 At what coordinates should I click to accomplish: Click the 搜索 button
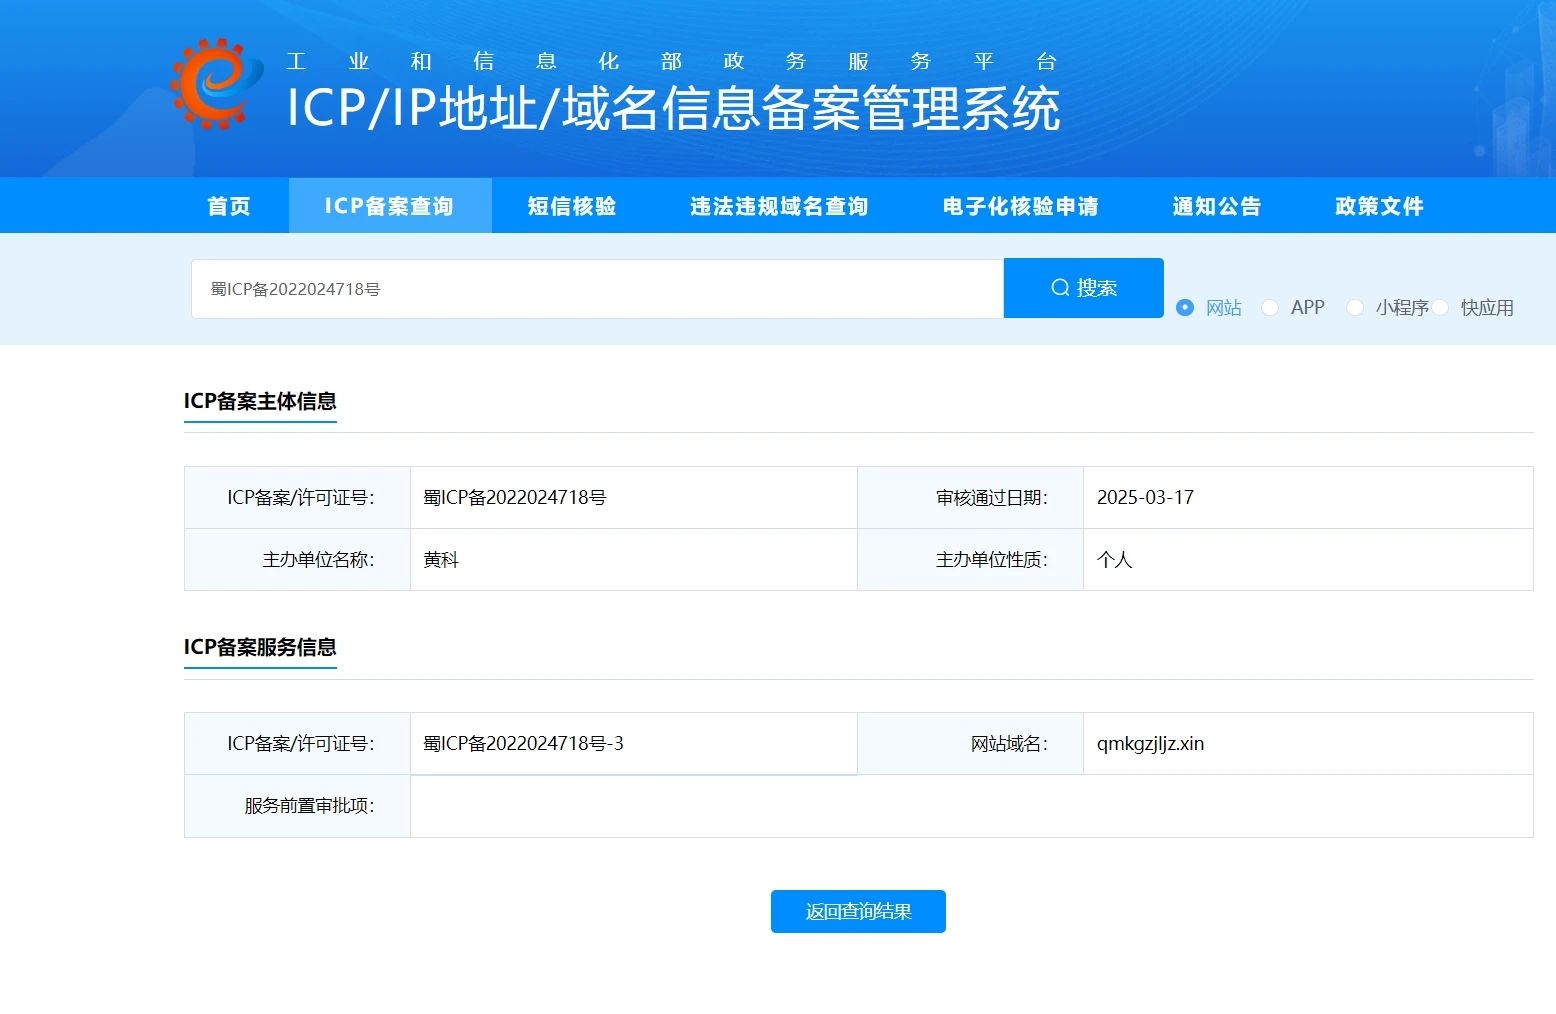tap(1084, 288)
